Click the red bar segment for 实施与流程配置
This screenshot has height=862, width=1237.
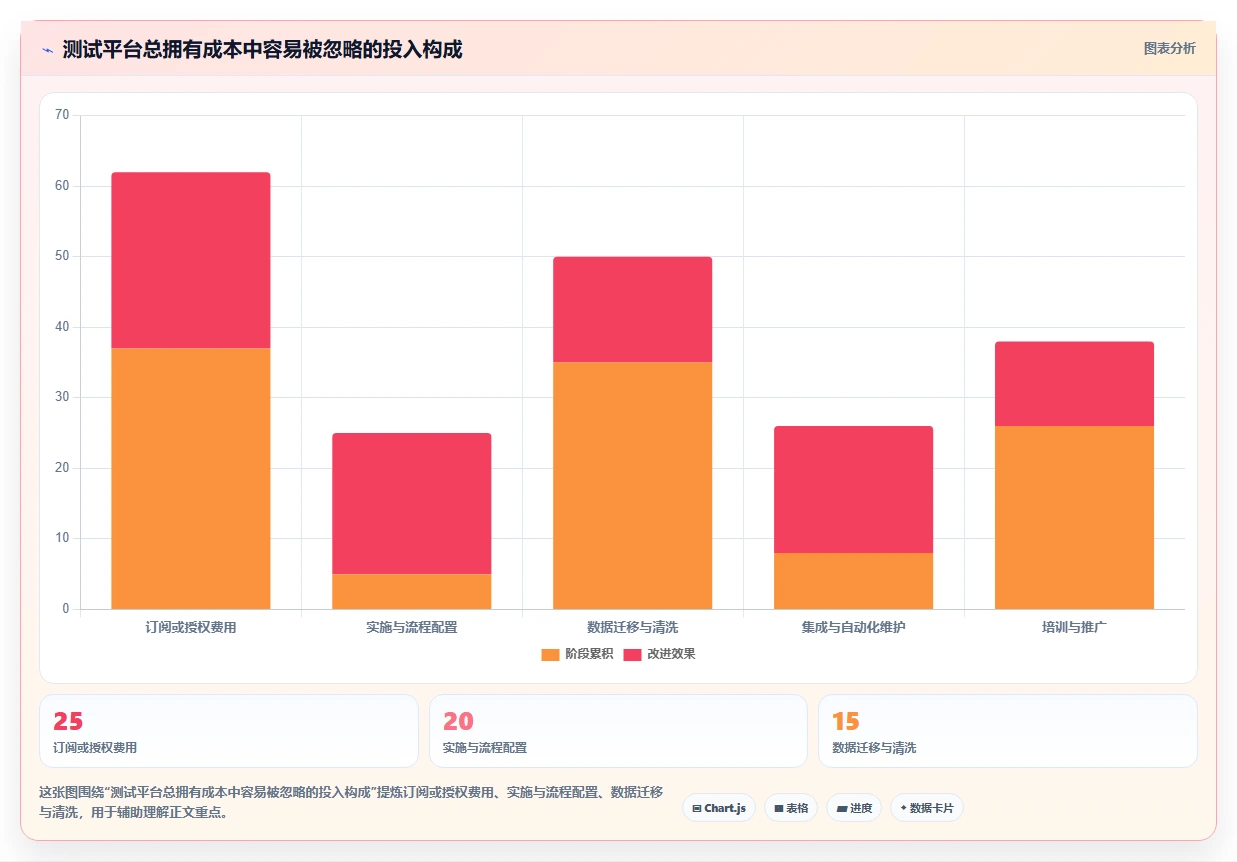click(412, 503)
